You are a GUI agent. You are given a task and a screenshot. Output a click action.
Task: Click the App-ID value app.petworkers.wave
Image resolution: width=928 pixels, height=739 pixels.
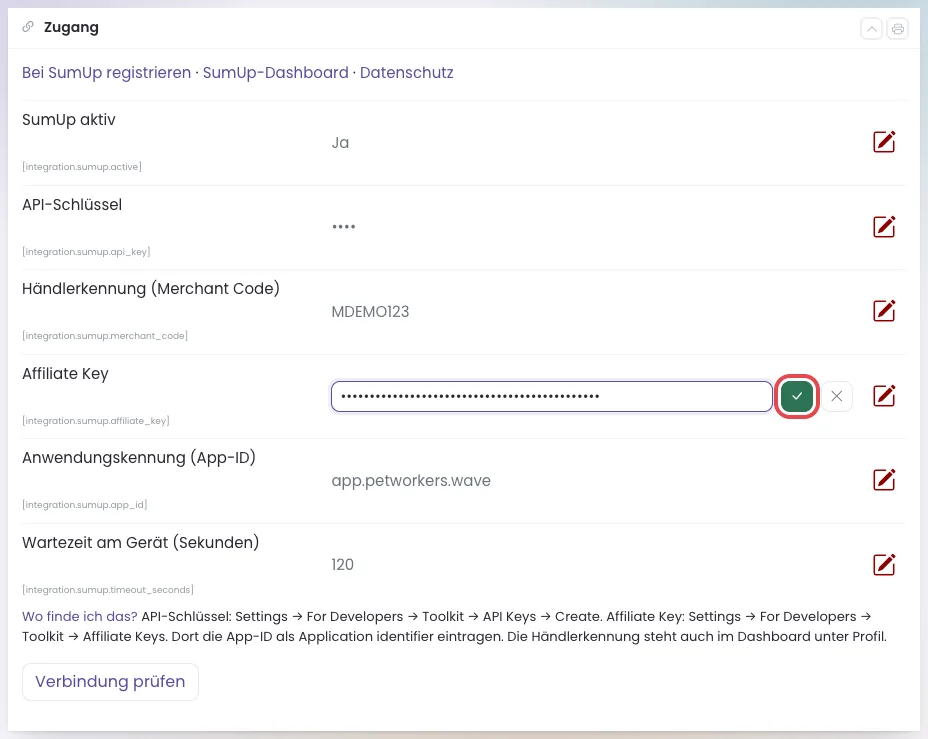click(411, 480)
